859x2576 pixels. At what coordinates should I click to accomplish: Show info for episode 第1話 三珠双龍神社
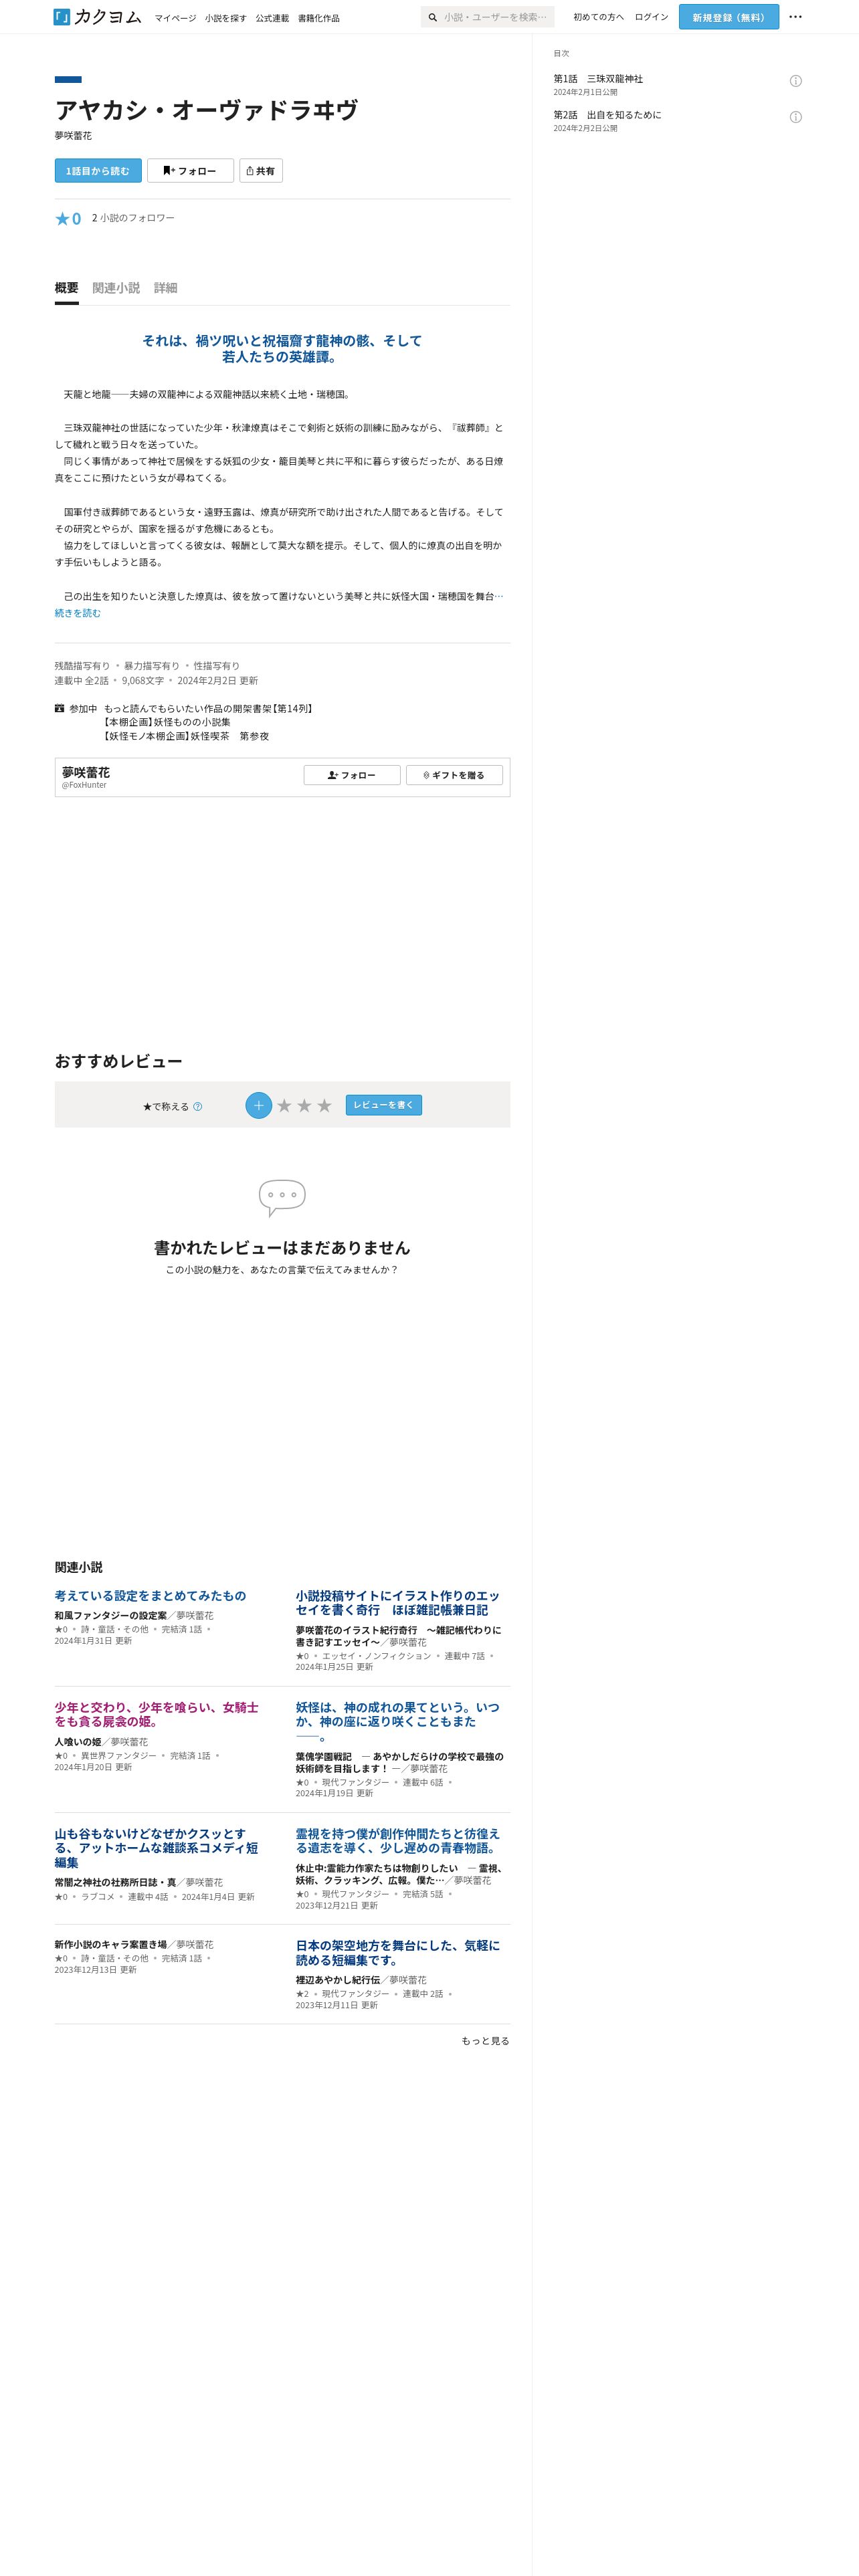(796, 81)
